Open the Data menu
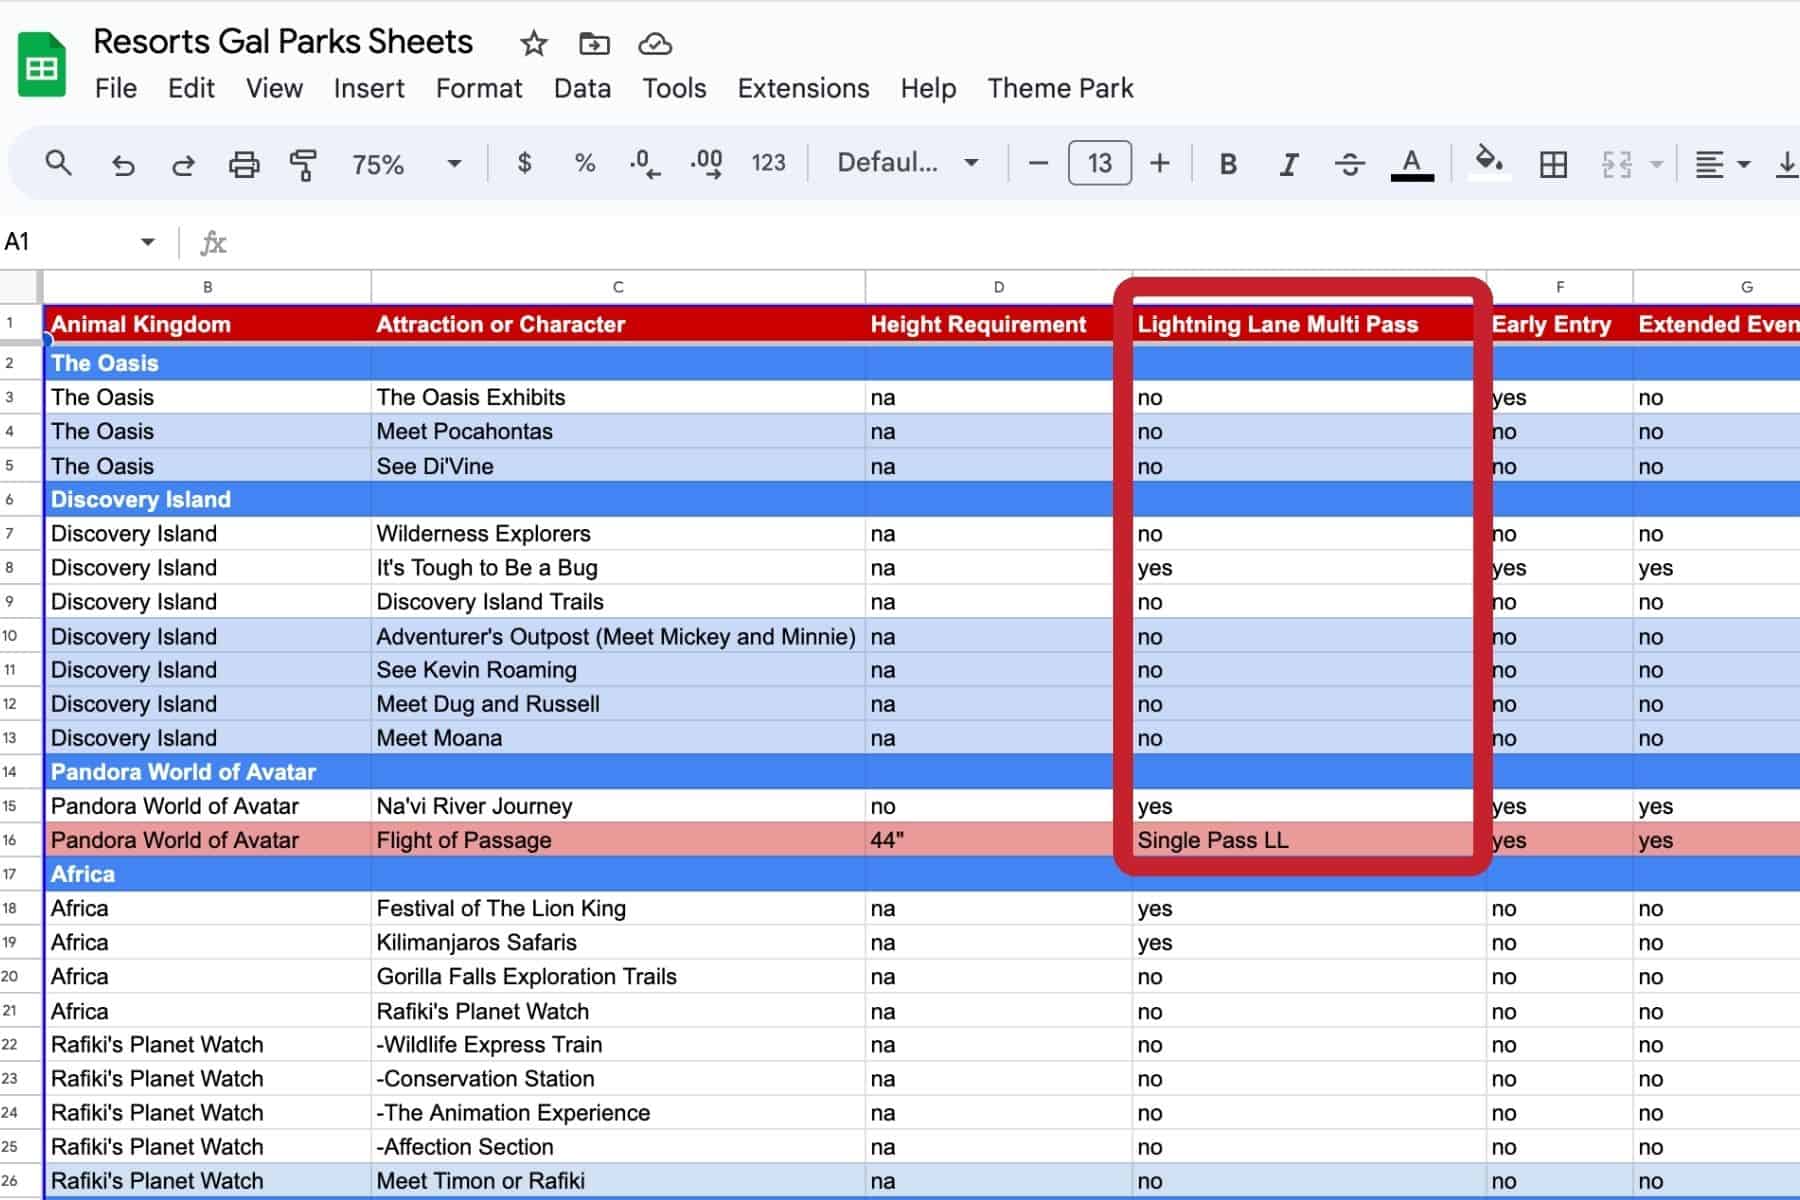Screen dimensions: 1800x1200 coord(582,88)
